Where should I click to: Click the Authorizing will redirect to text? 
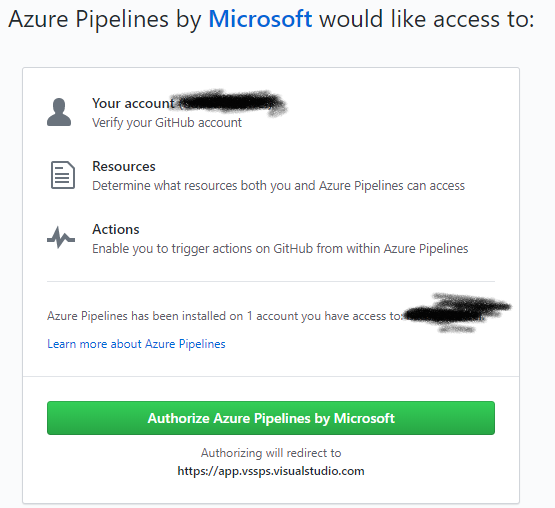(271, 453)
